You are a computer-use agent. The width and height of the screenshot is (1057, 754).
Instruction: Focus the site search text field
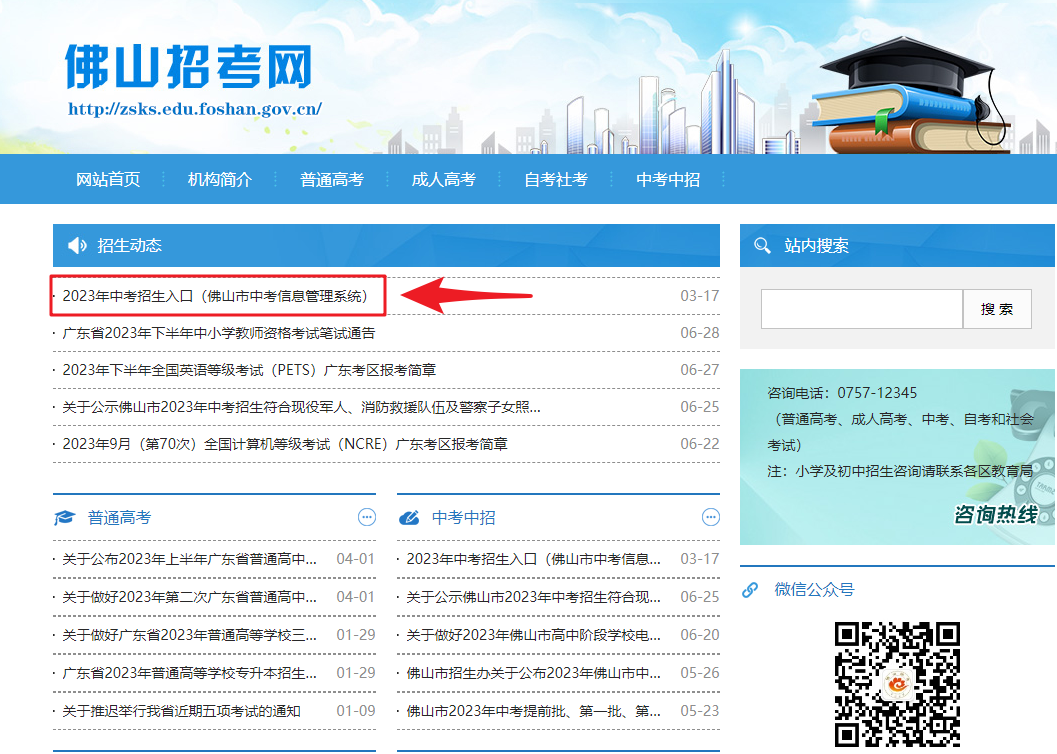click(x=861, y=309)
